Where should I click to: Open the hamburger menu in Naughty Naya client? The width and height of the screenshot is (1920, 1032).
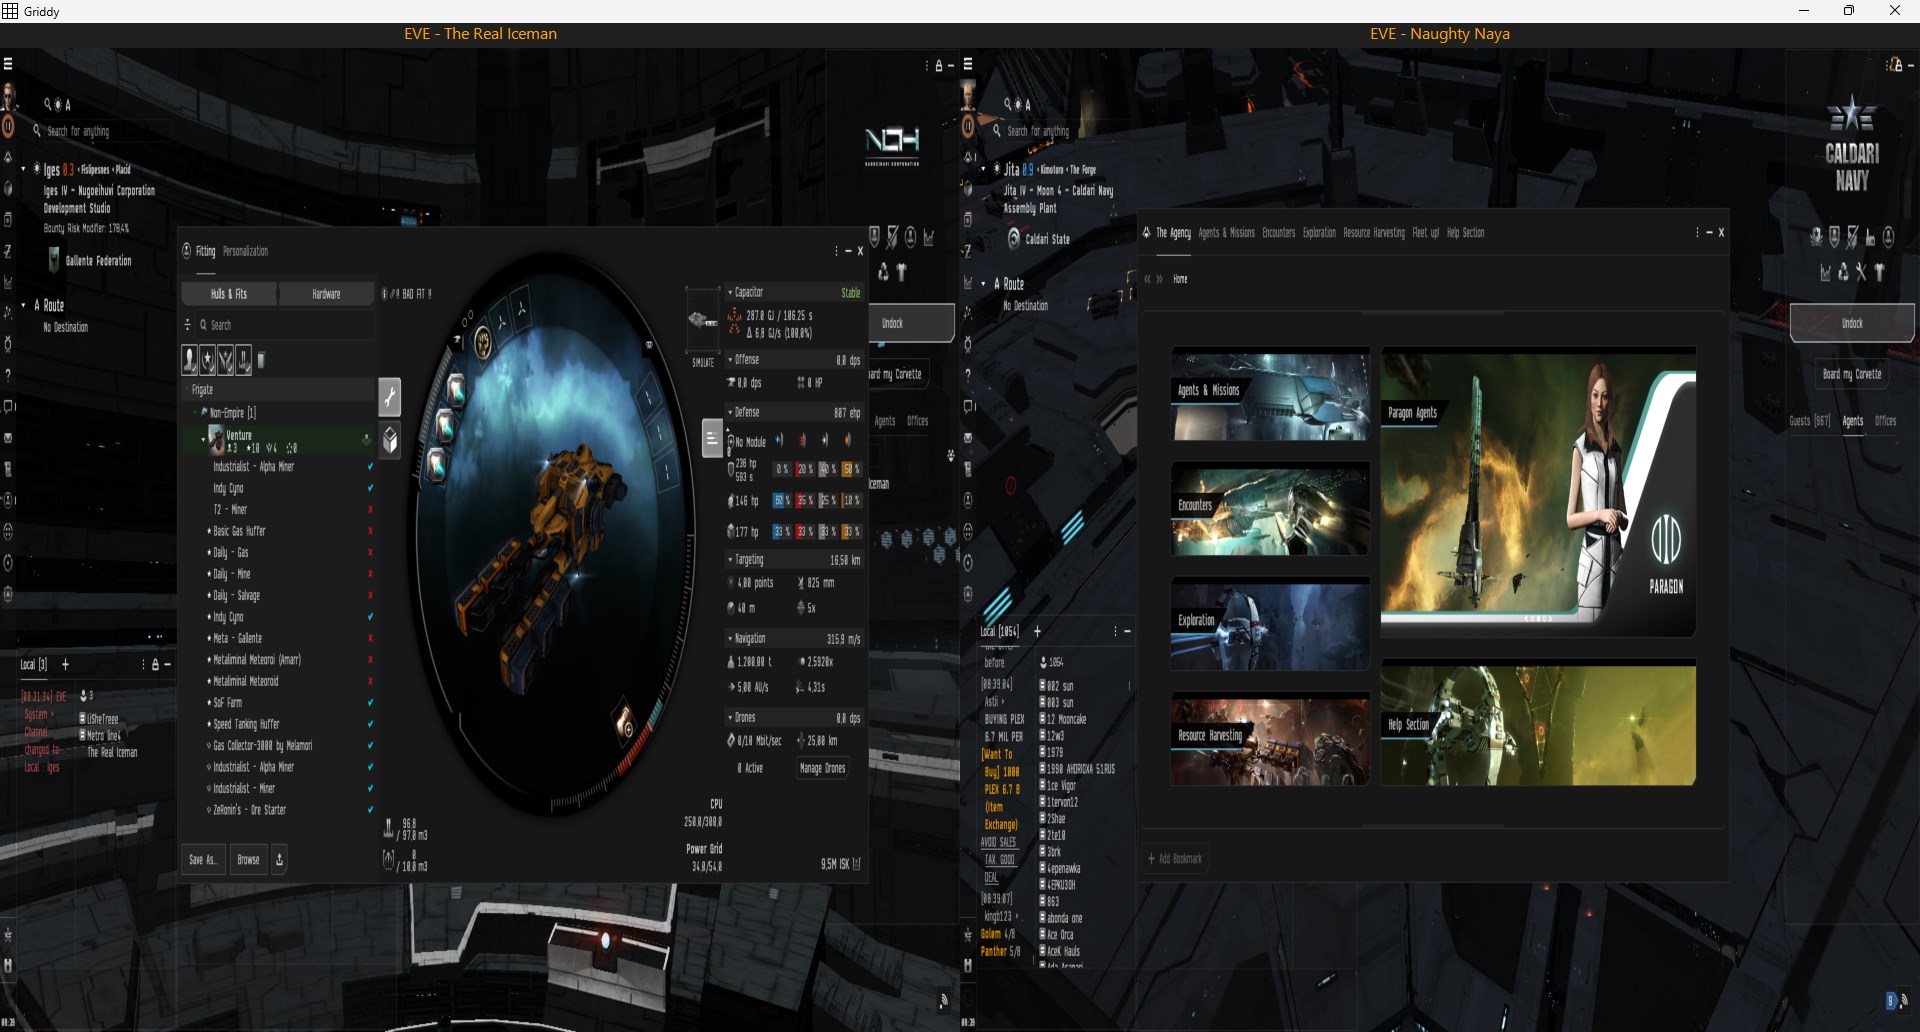click(x=968, y=64)
